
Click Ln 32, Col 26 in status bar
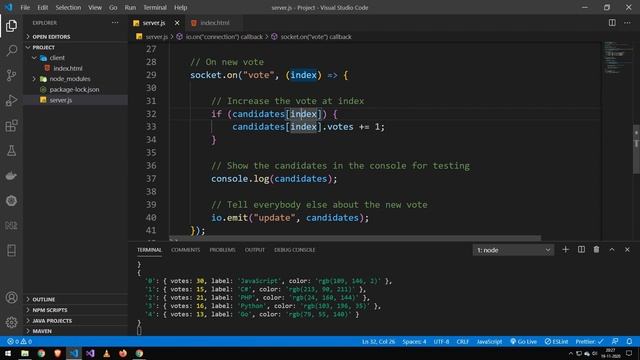[378, 341]
